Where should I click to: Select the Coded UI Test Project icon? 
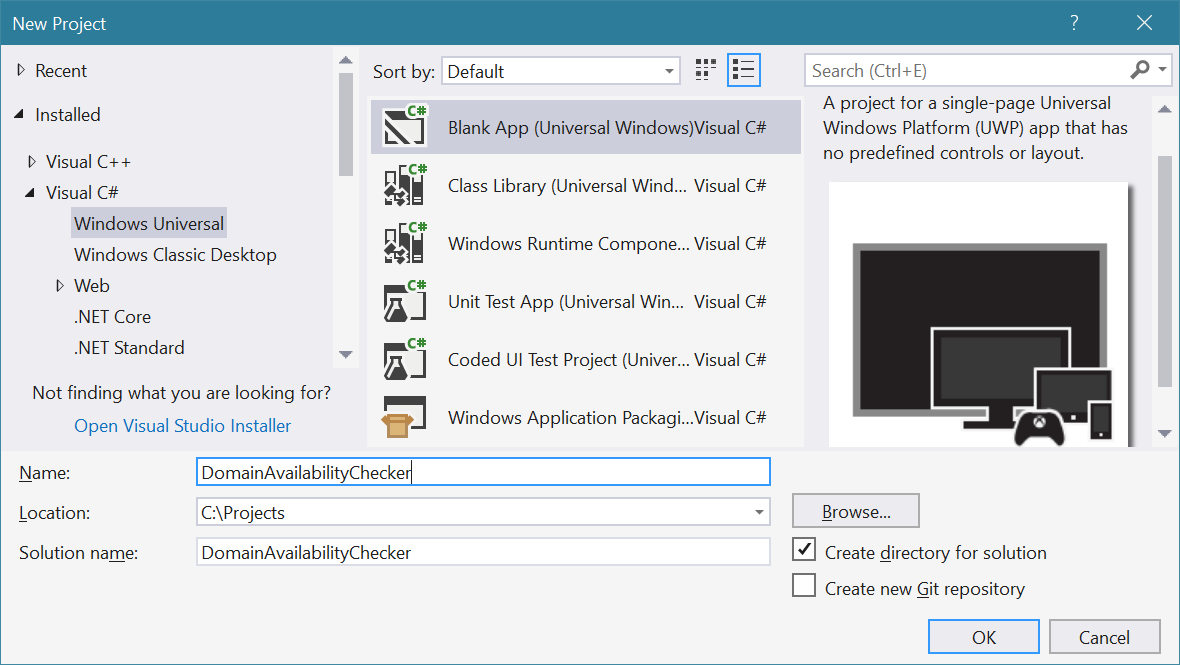coord(405,359)
